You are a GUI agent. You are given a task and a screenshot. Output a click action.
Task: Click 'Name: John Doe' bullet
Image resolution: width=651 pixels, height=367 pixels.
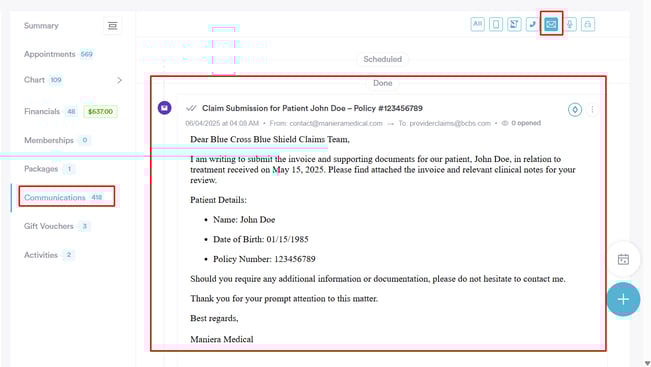point(244,220)
